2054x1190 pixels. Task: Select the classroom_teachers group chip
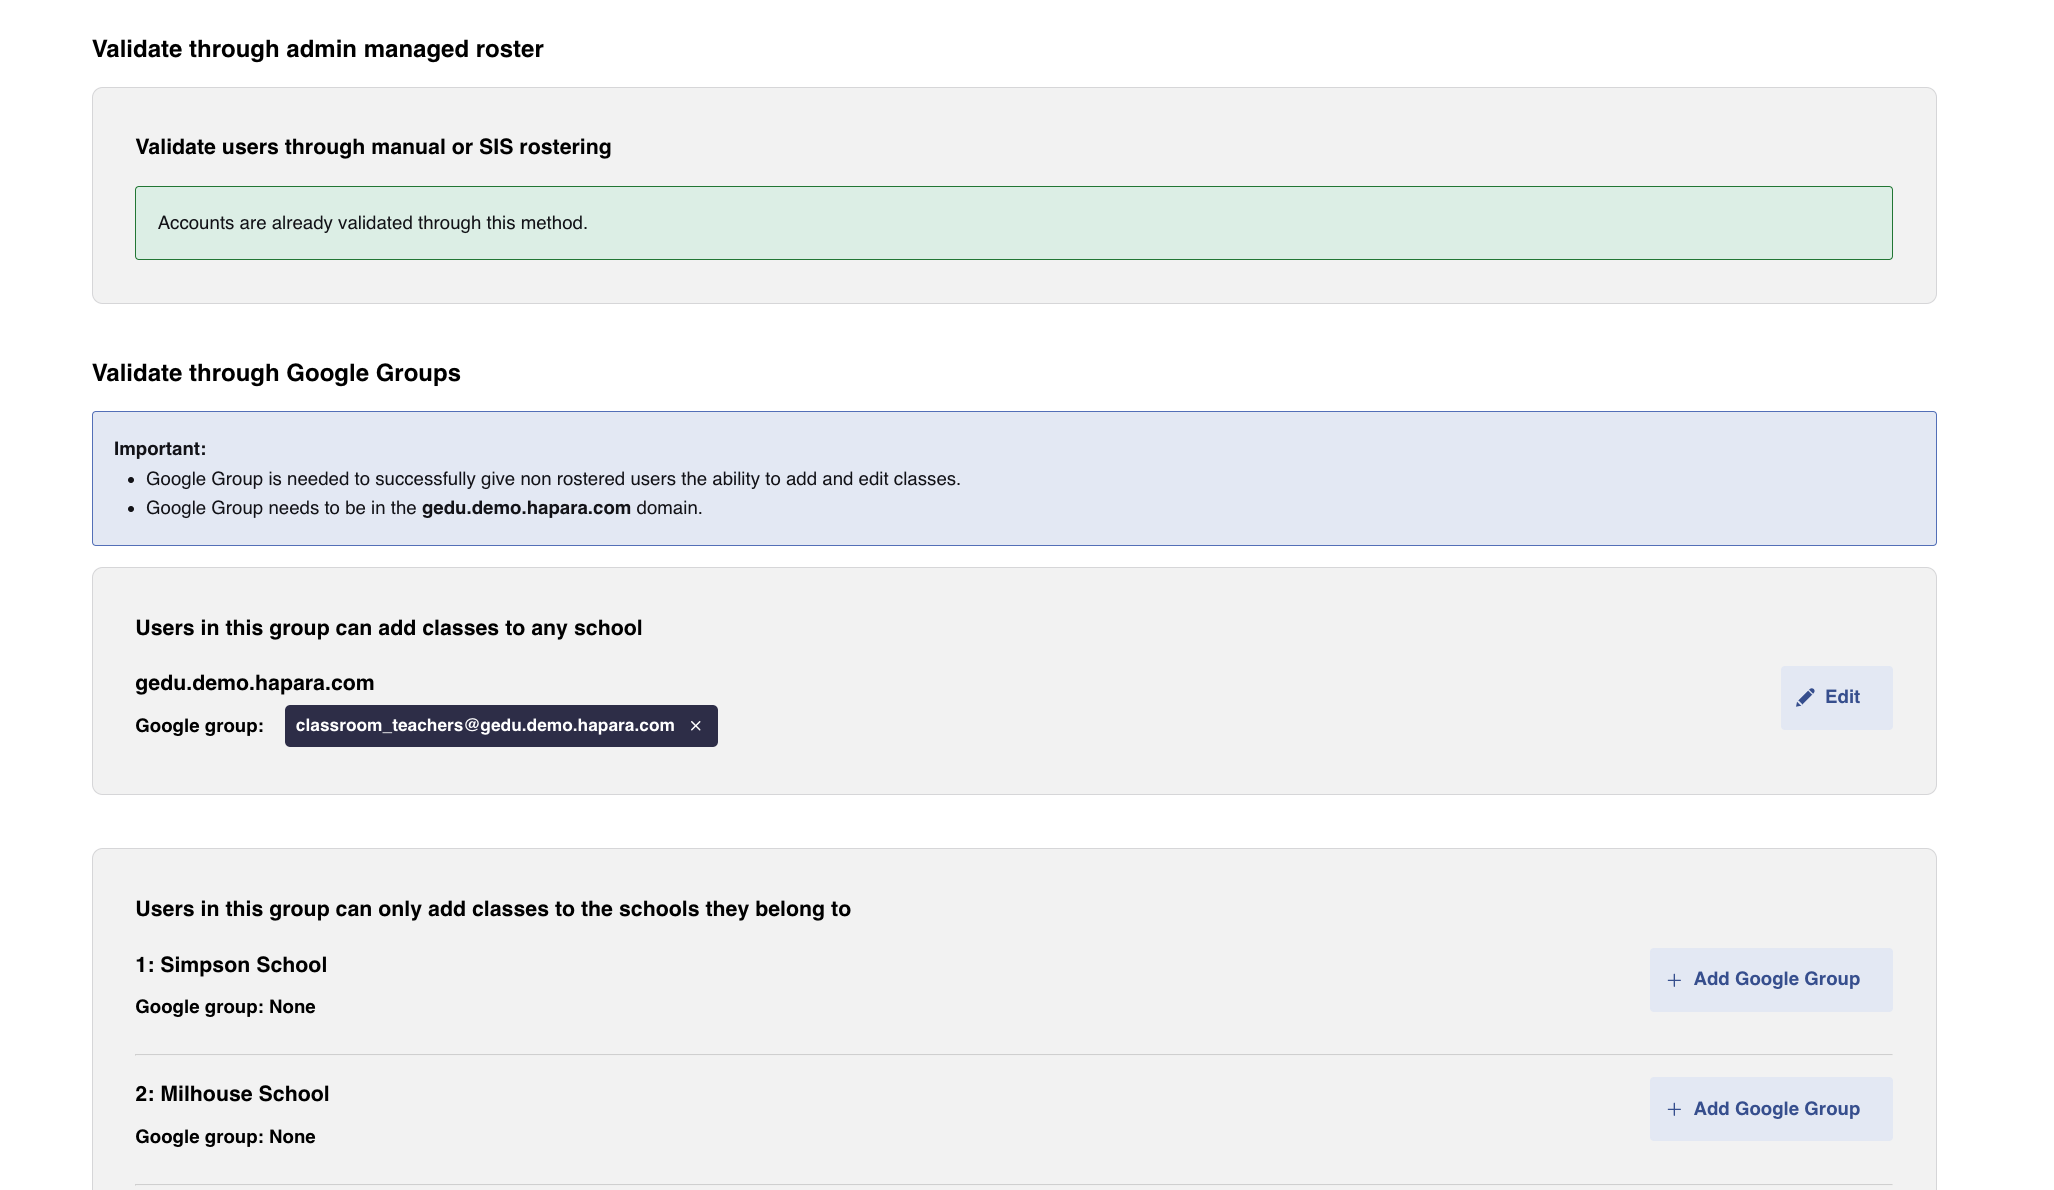coord(485,725)
